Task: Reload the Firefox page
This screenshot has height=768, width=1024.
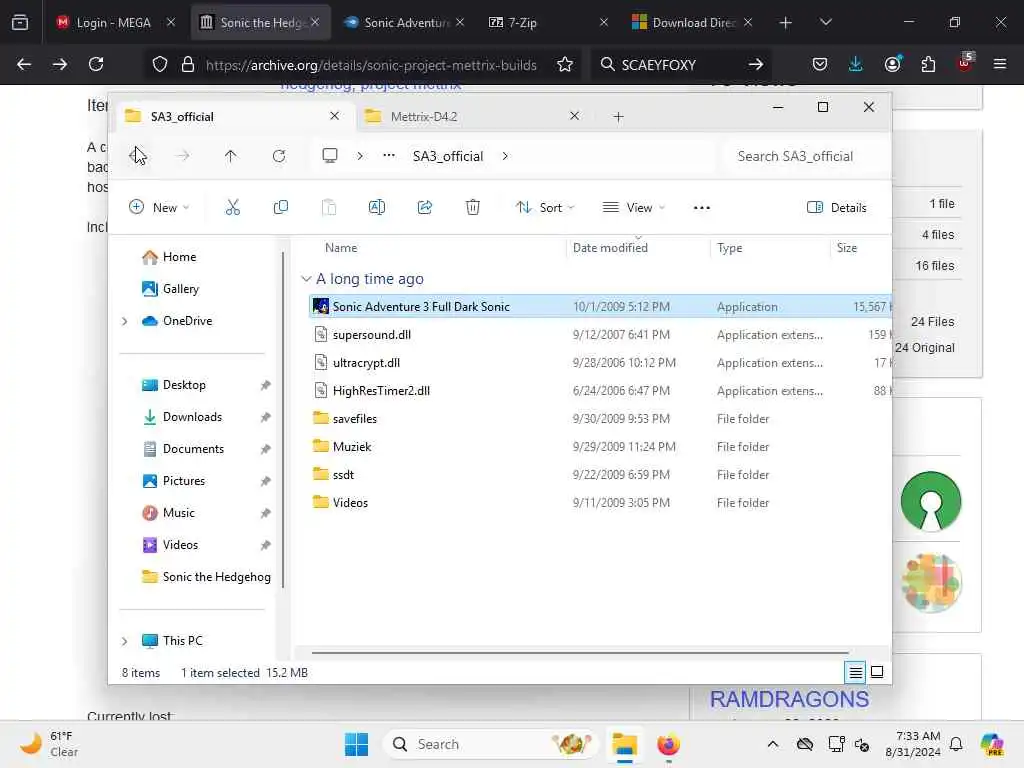Action: [x=96, y=64]
